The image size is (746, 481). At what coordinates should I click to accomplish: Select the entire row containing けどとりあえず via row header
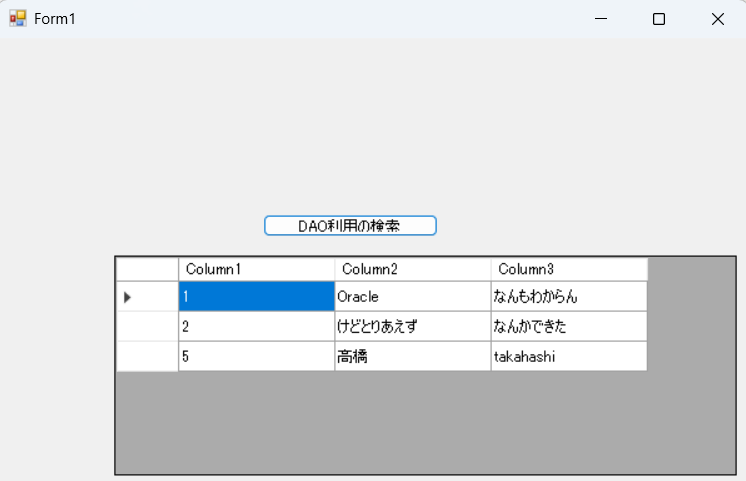click(x=147, y=326)
